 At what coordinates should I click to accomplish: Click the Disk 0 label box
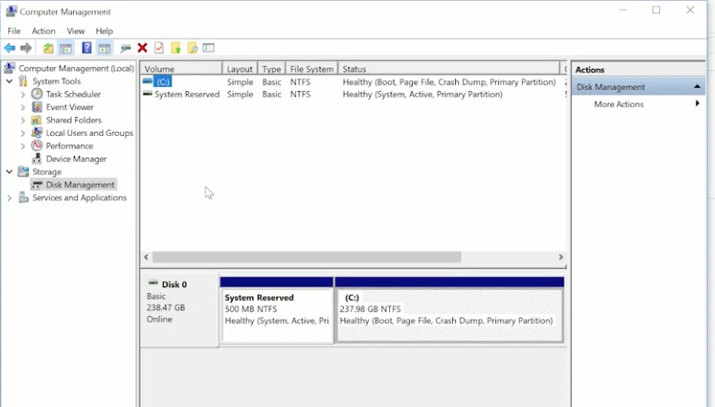(x=179, y=310)
